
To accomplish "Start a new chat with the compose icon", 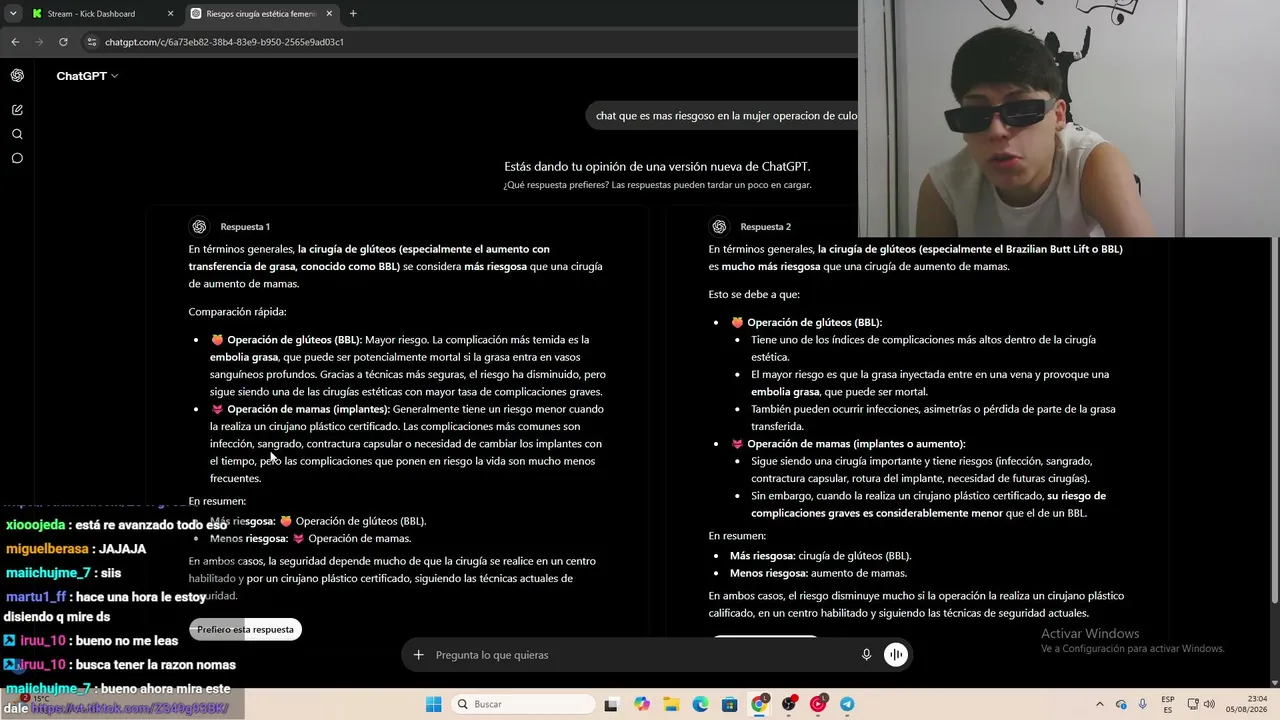I will point(17,110).
